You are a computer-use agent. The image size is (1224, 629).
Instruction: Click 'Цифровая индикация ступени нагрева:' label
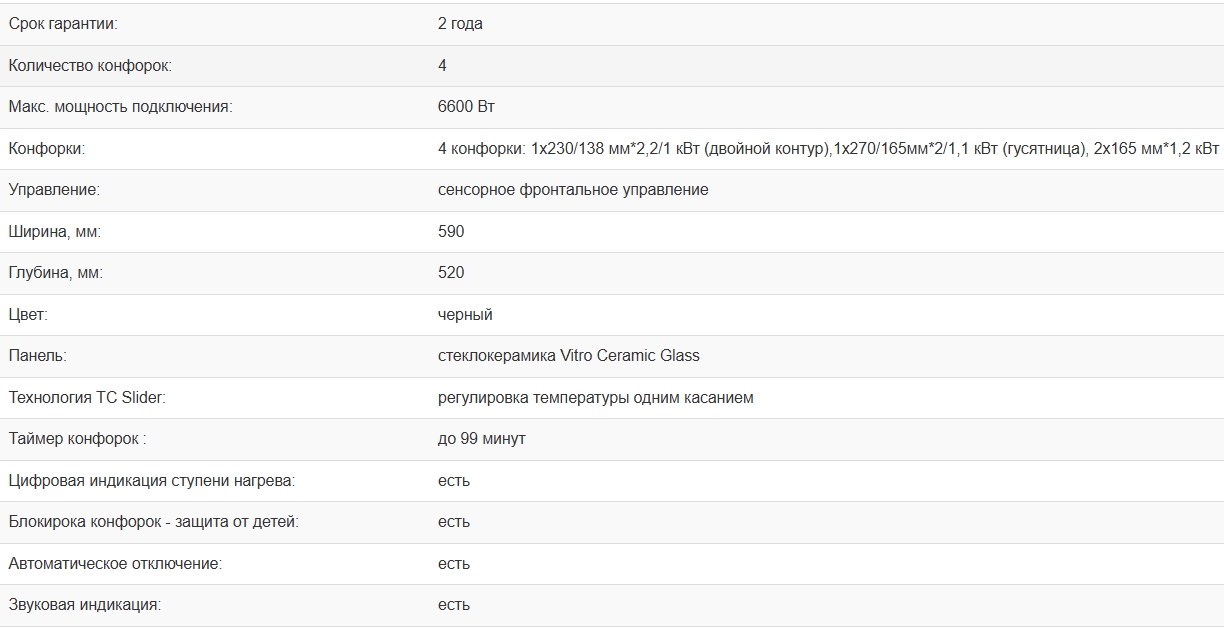click(152, 481)
